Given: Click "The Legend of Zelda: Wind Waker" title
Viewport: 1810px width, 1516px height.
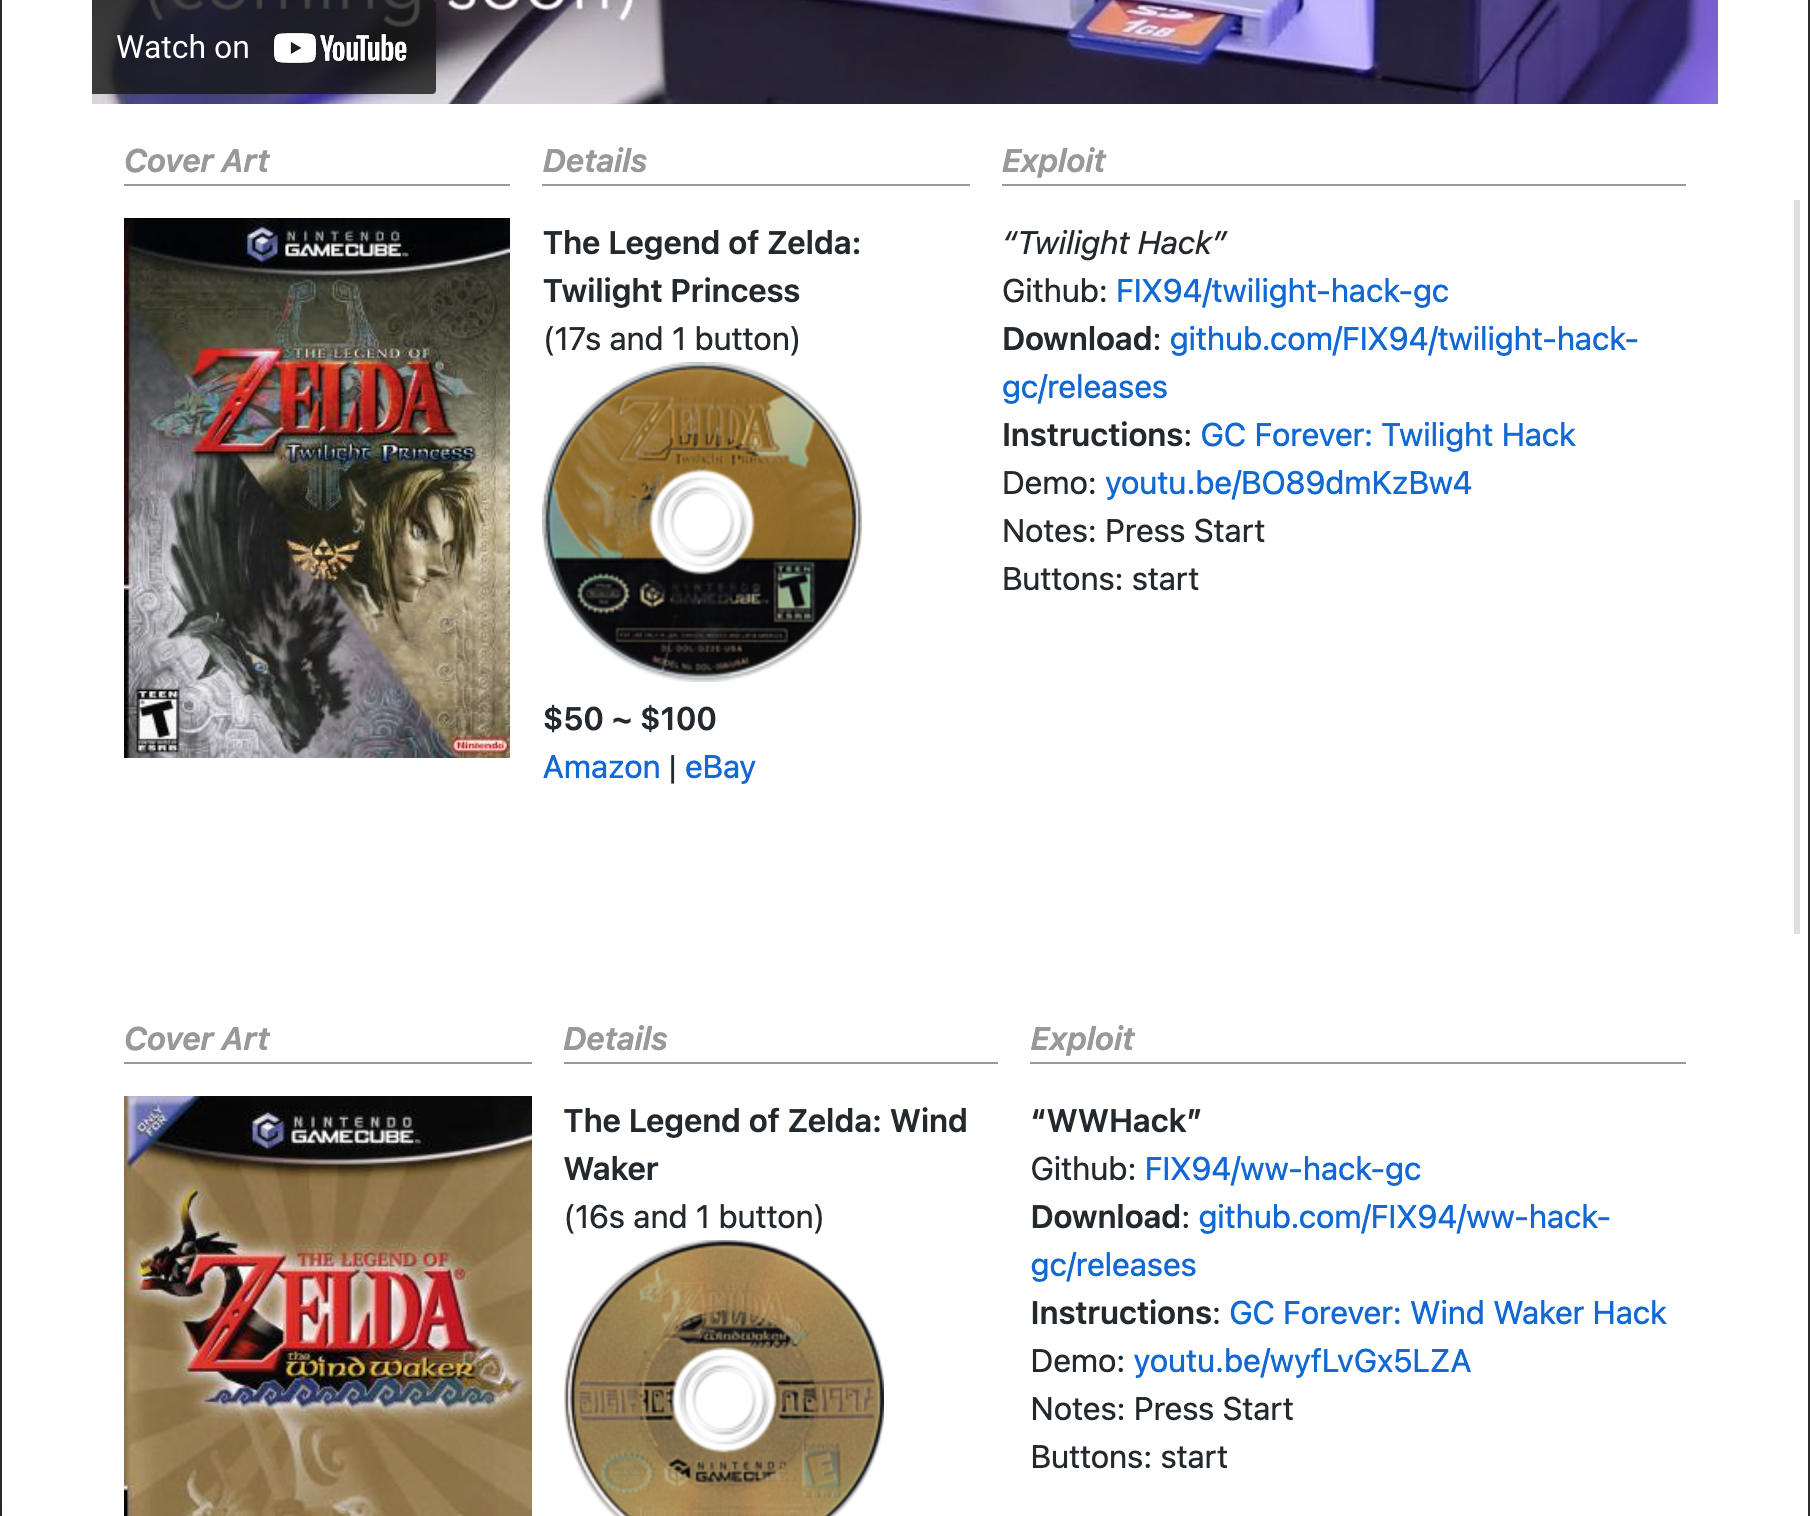Looking at the screenshot, I should [x=765, y=1145].
